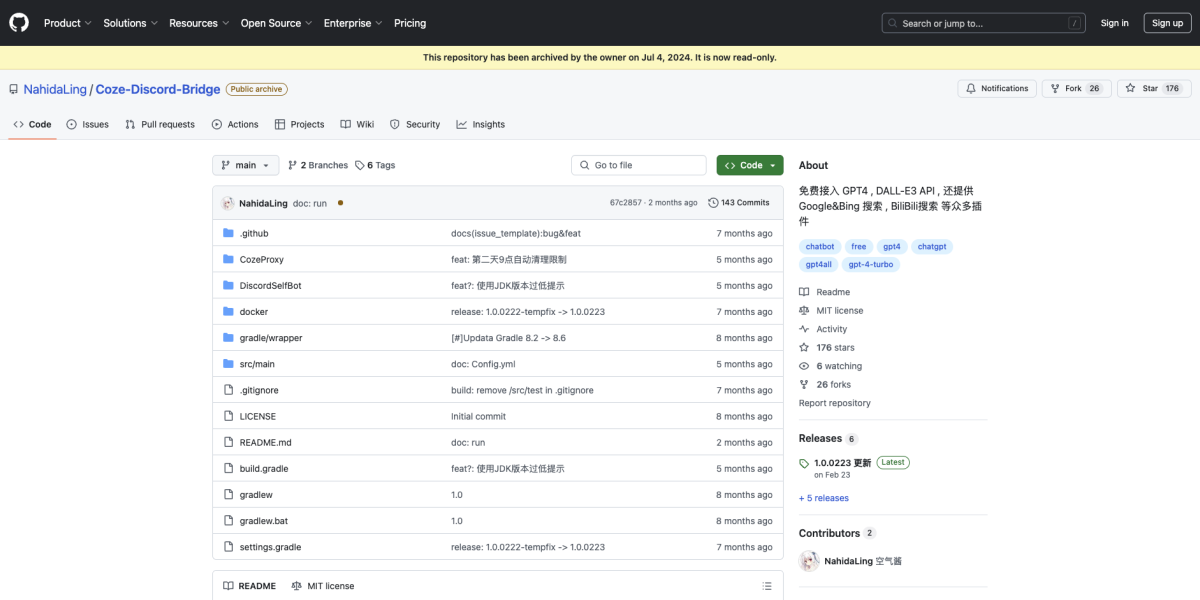
Task: Open the GitHub home logo
Action: click(18, 22)
